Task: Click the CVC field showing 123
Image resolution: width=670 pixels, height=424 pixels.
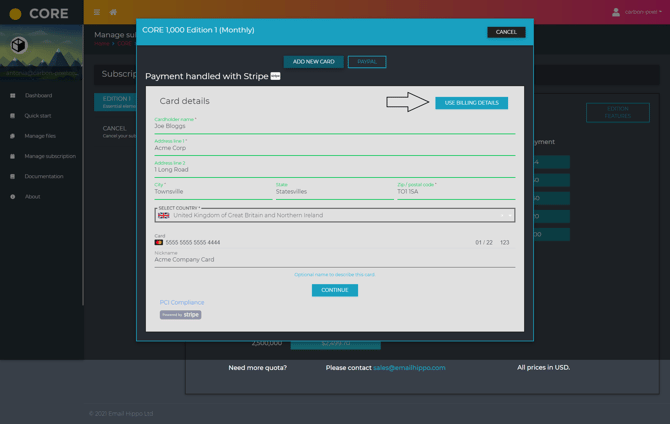Action: pos(505,242)
